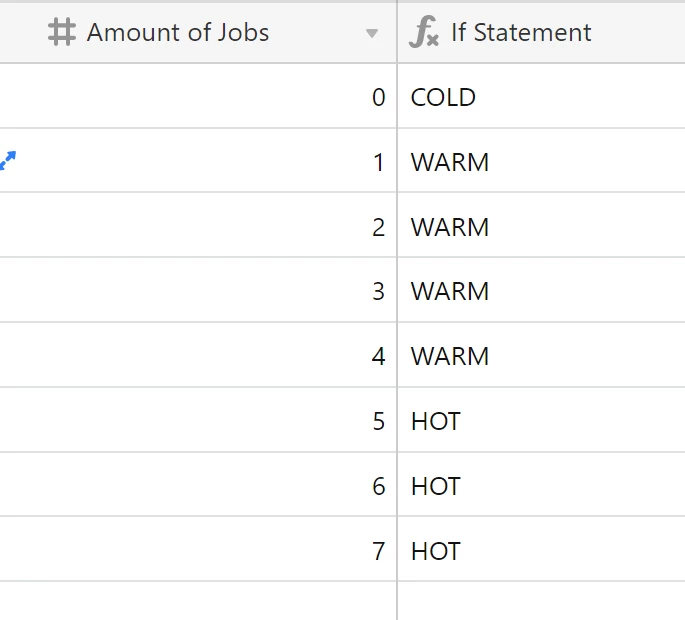Image resolution: width=685 pixels, height=620 pixels.
Task: Click the blue expand record arrow icon
Action: pyautogui.click(x=8, y=160)
